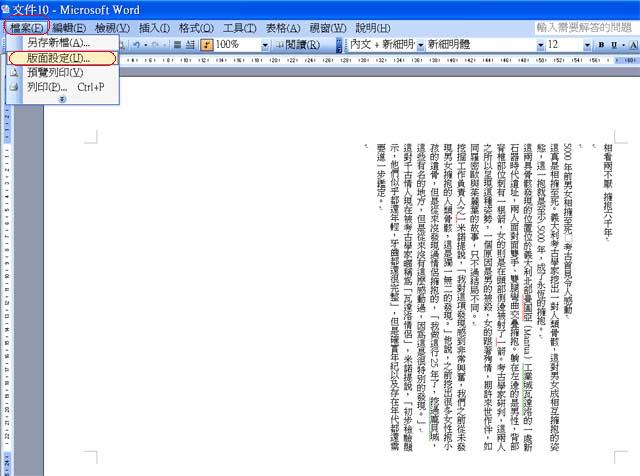The width and height of the screenshot is (640, 476).
Task: Expand the File menu with bottom chevron
Action: click(62, 99)
